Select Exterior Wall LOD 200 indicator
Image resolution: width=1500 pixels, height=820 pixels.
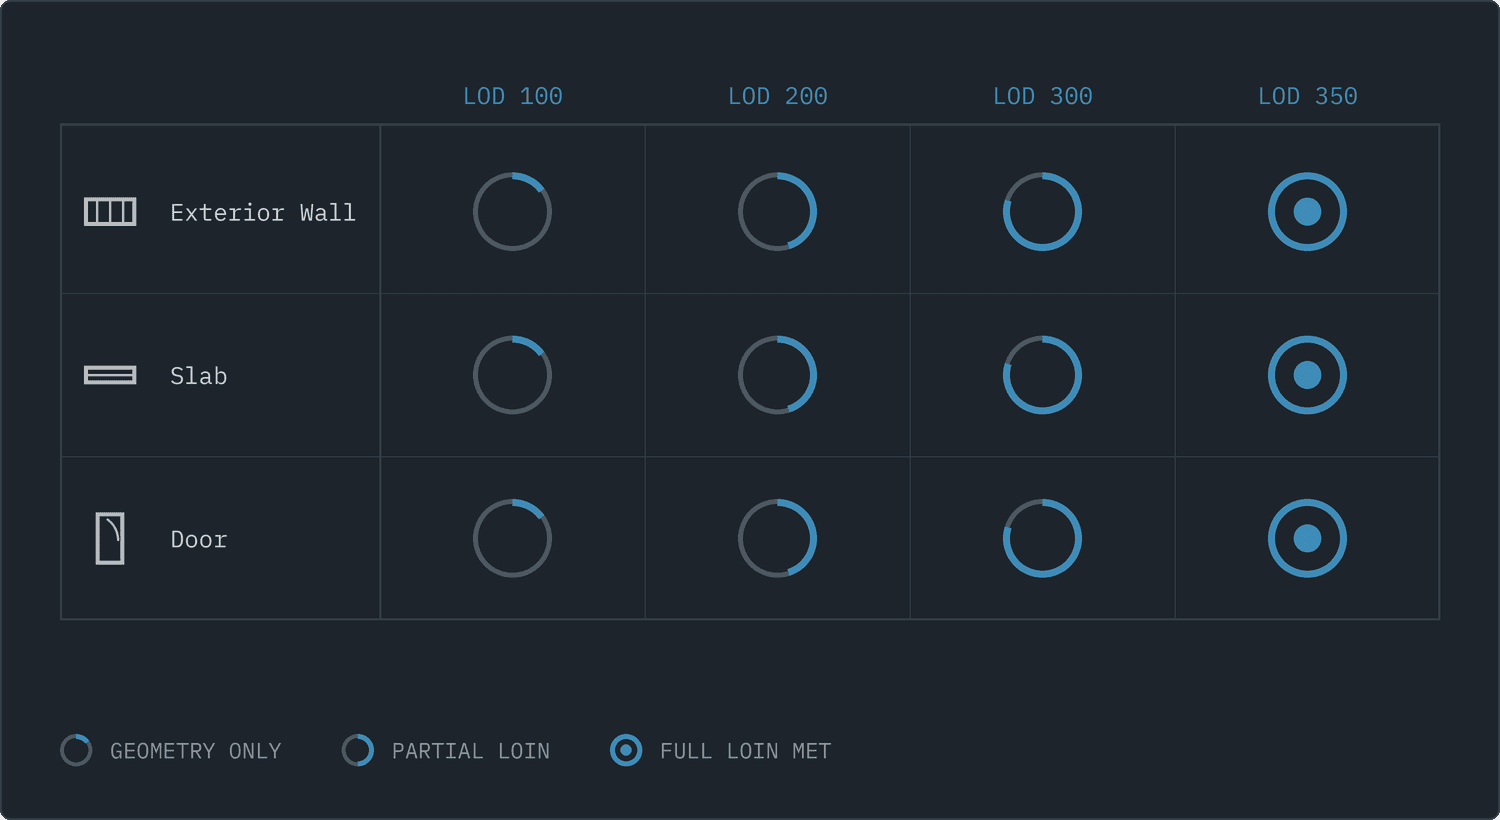777,212
